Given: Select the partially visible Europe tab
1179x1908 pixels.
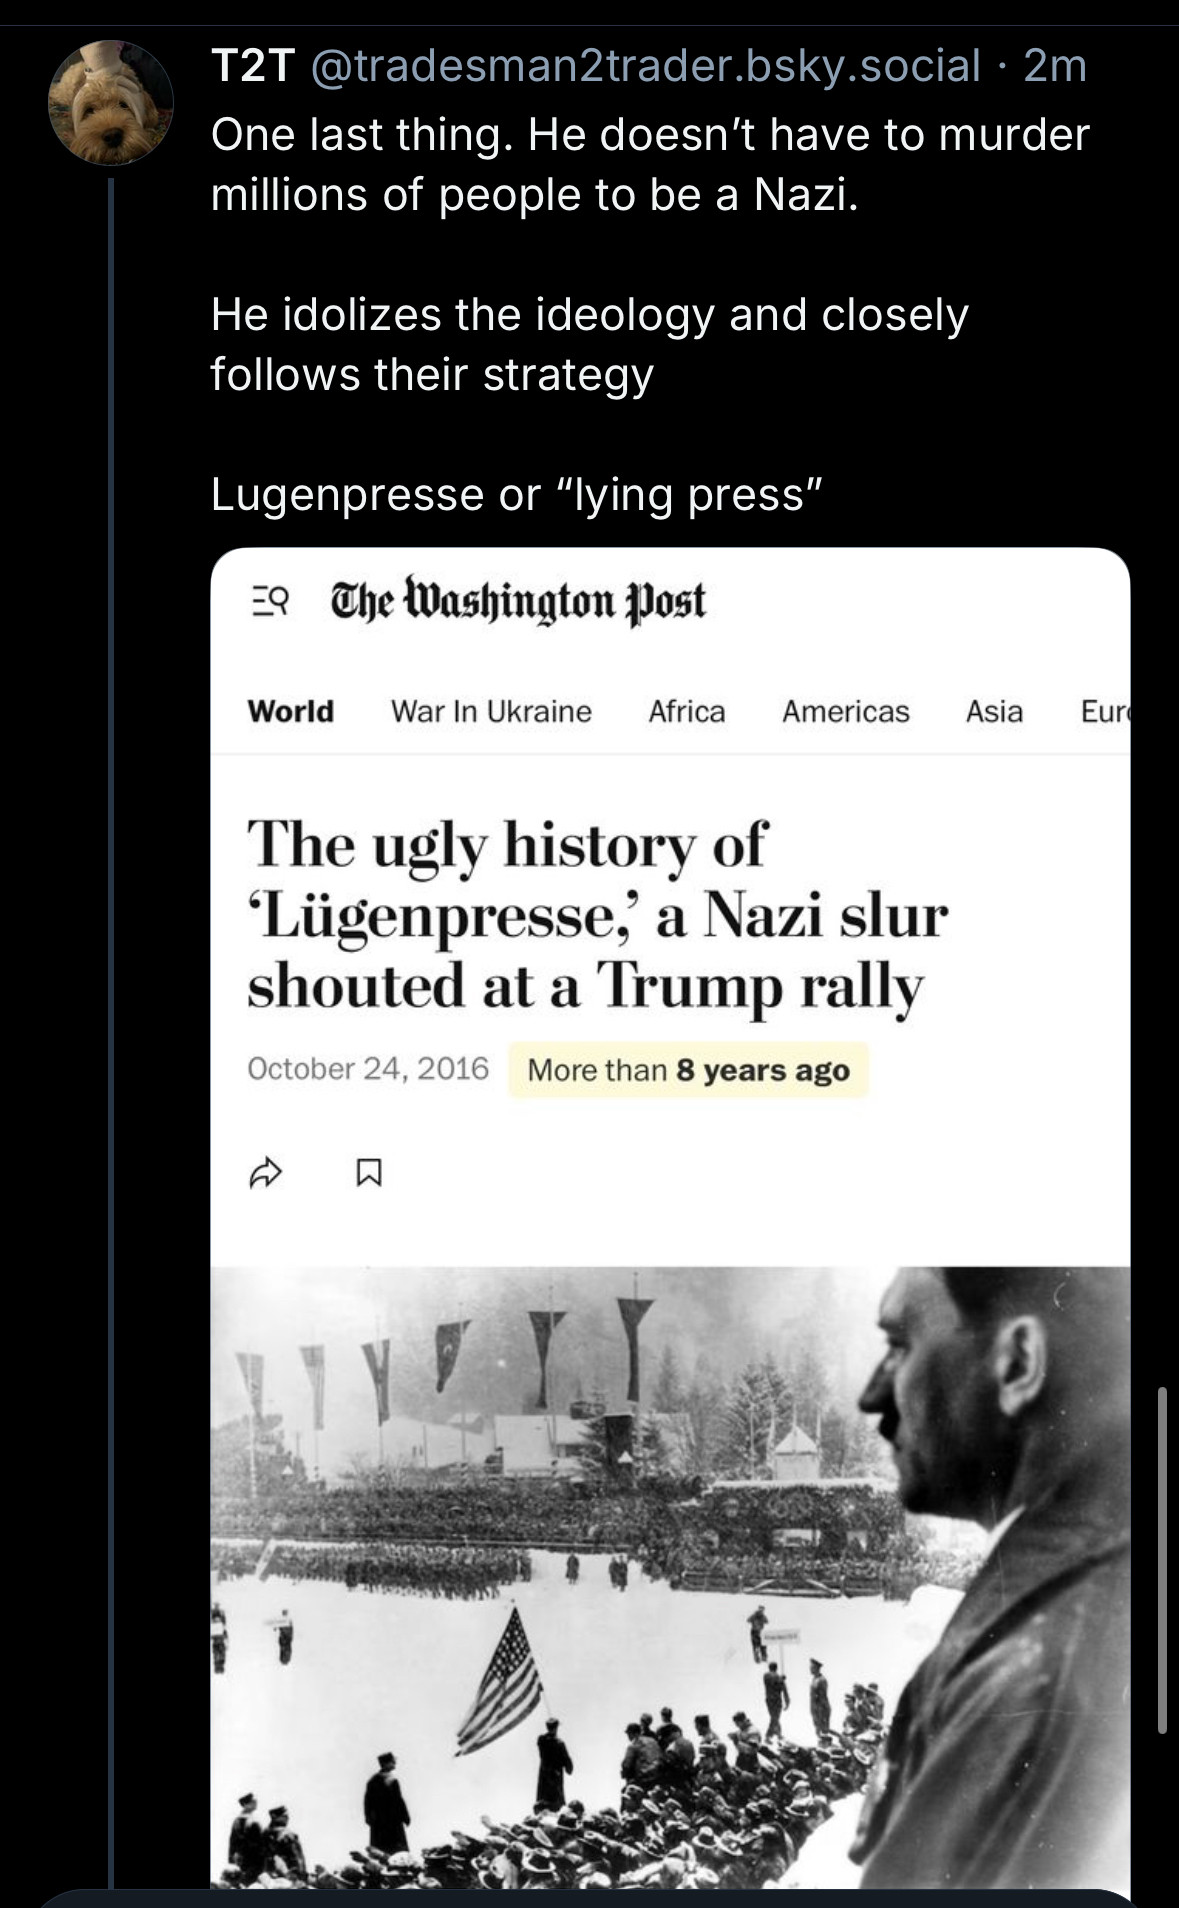Looking at the screenshot, I should pos(1105,711).
